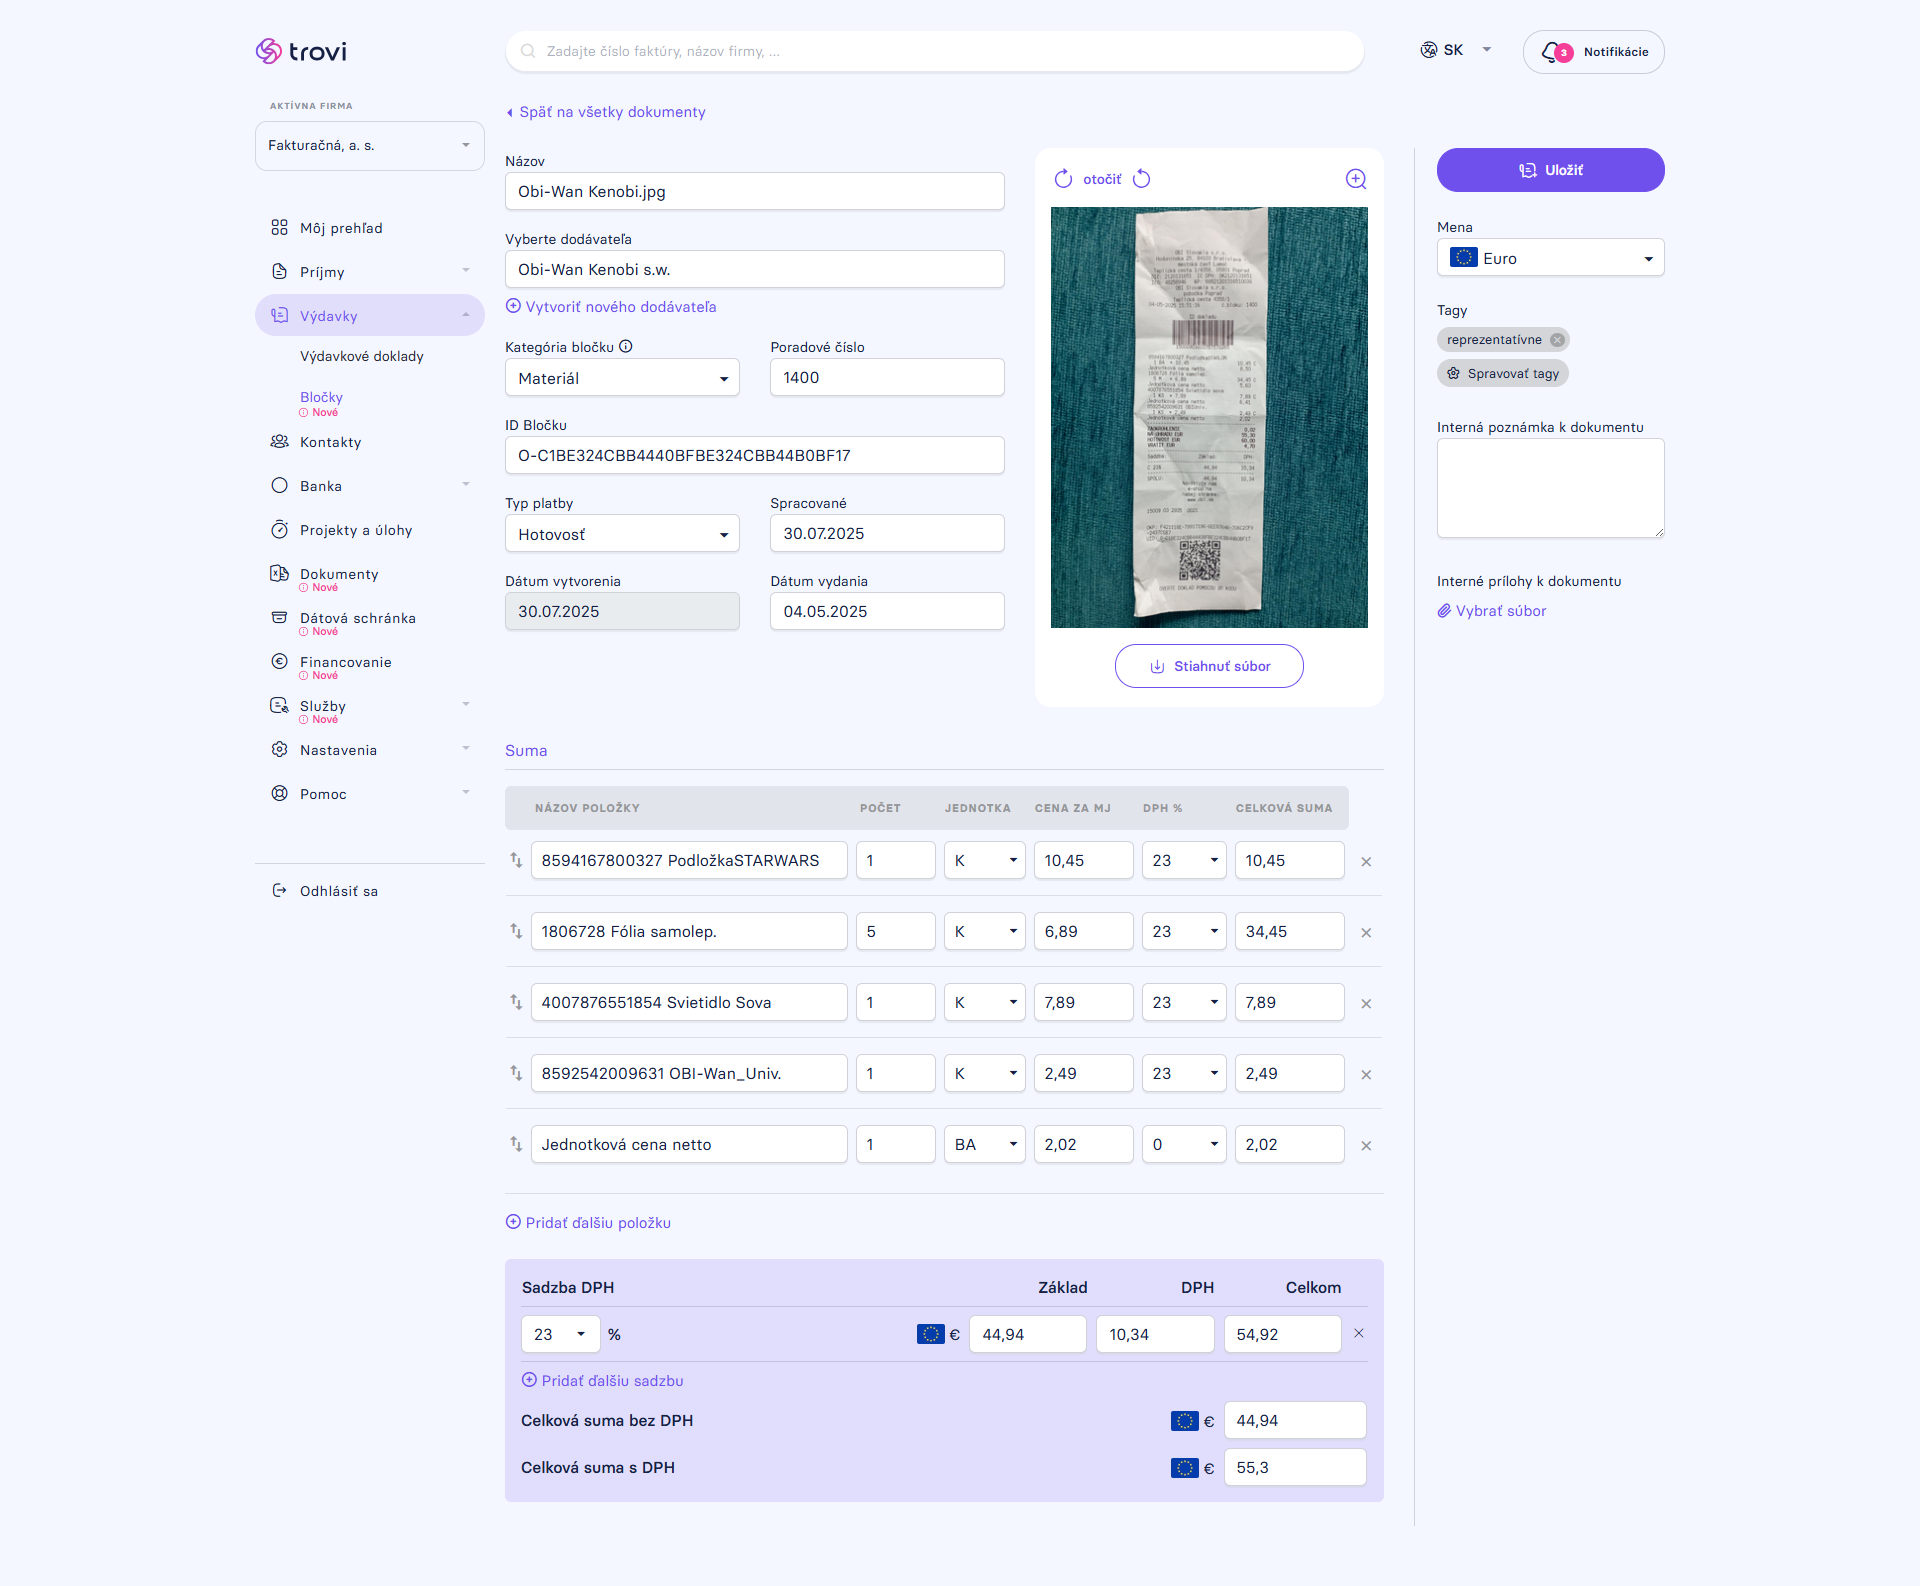Click Pridať ďalšiu sadzbu link

(603, 1381)
